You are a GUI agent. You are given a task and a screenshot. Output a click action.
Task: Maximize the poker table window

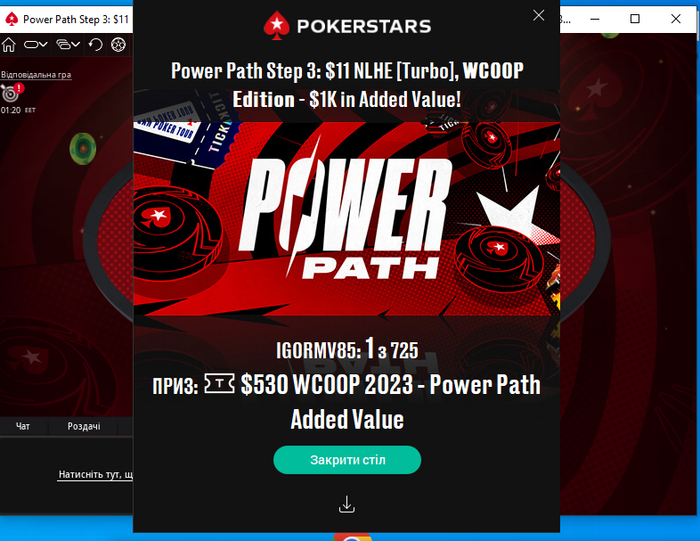[635, 19]
